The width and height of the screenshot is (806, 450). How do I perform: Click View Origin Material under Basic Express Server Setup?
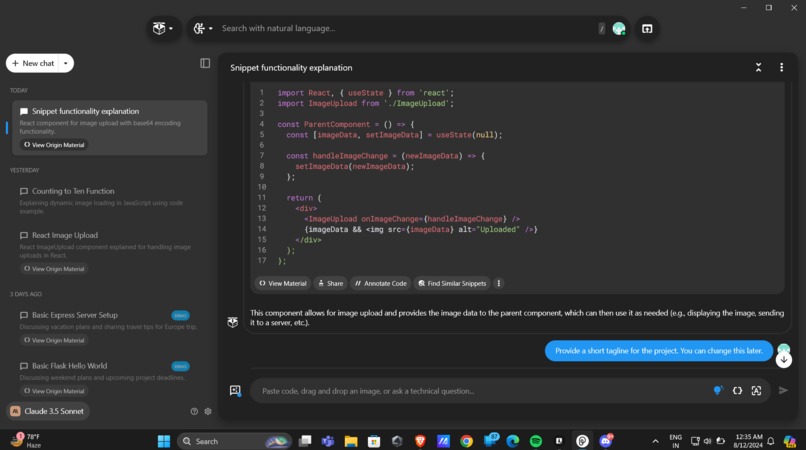point(54,340)
